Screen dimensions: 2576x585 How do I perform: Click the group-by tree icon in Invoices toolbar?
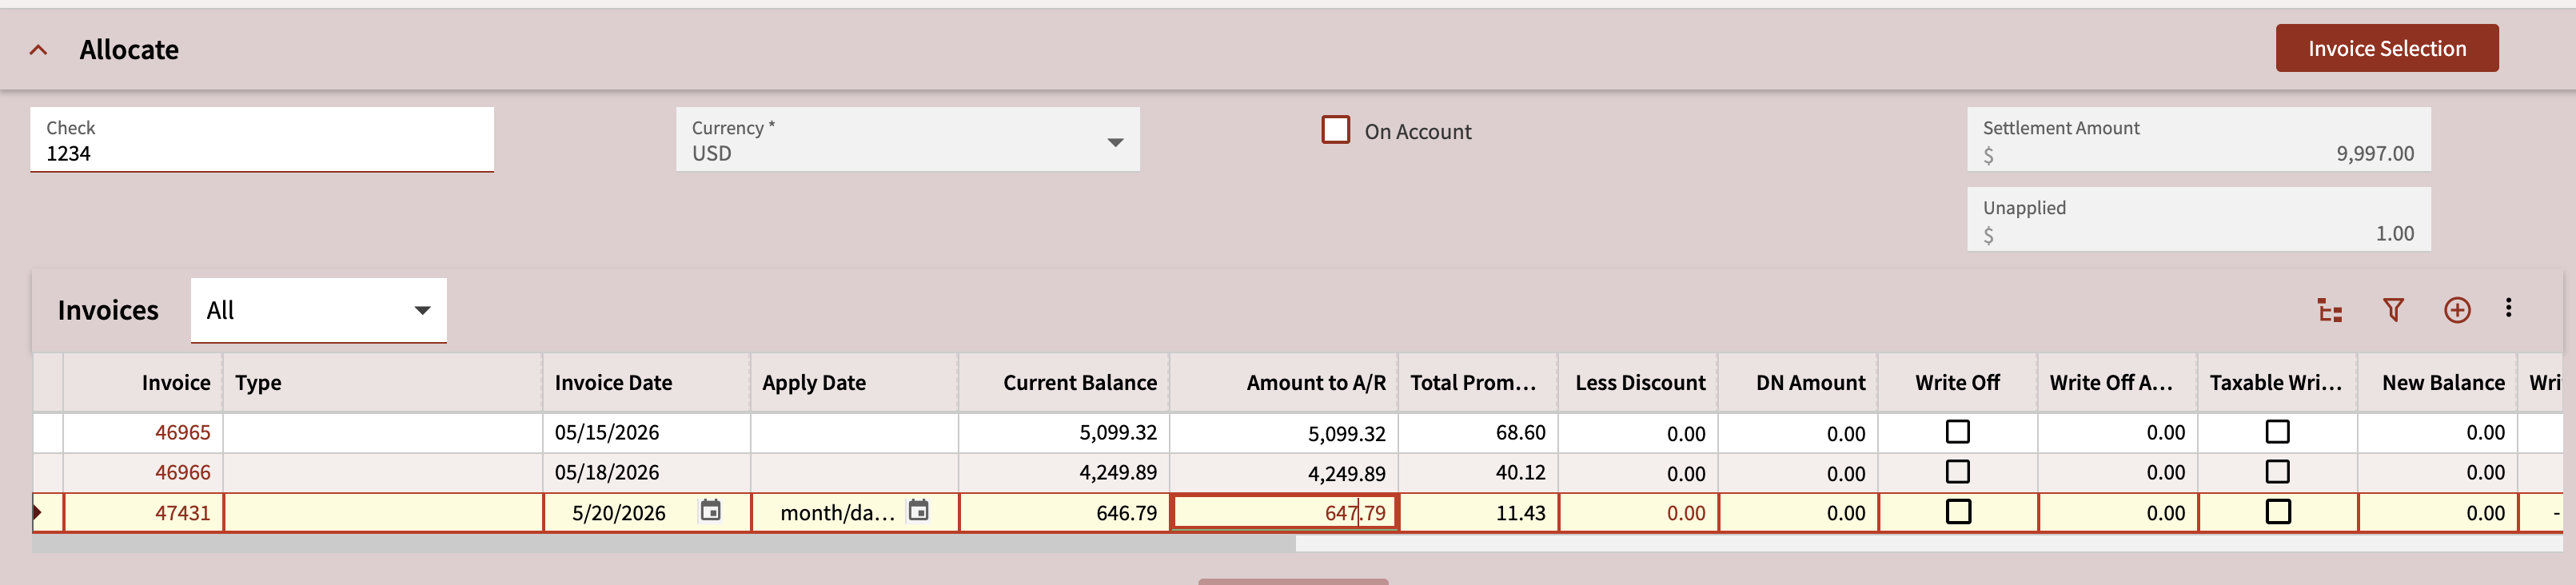[x=2329, y=310]
